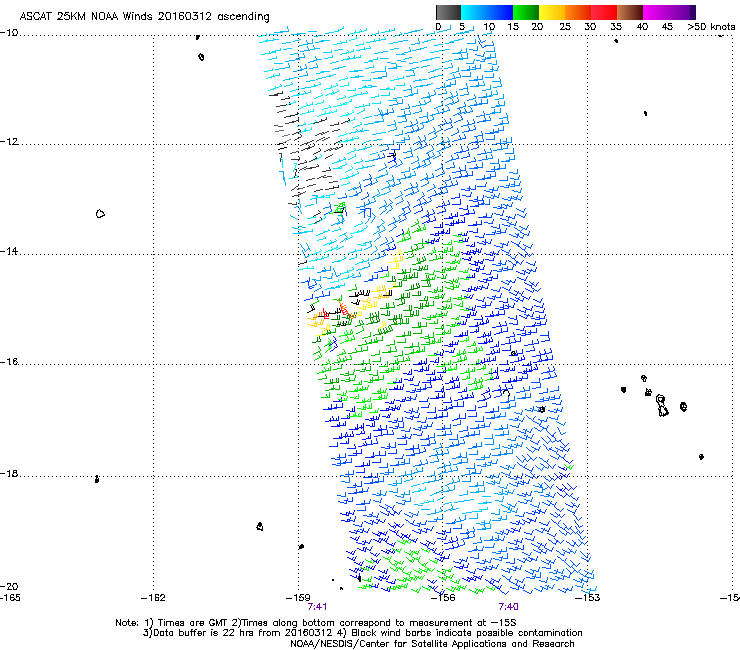
Task: Click the legend value '25'
Action: (565, 27)
